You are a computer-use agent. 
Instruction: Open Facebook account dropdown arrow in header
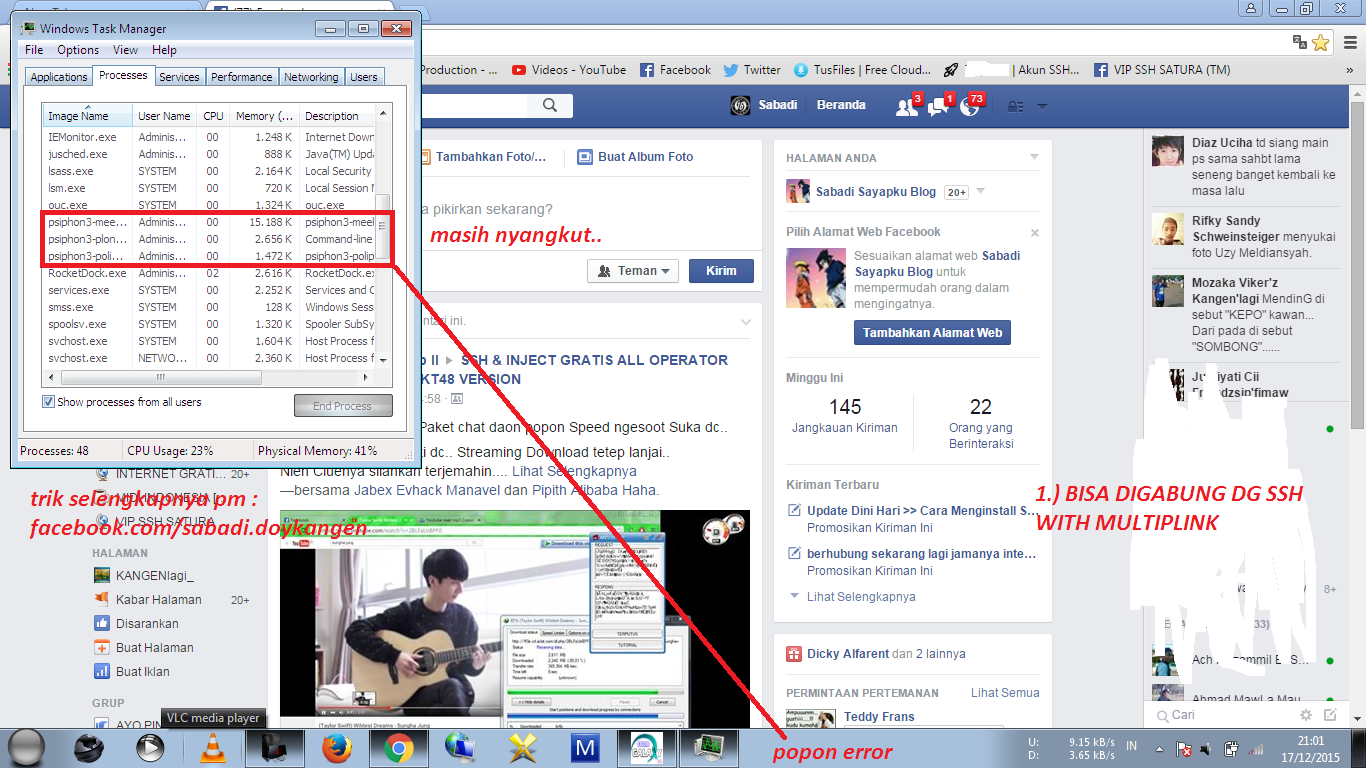1042,106
